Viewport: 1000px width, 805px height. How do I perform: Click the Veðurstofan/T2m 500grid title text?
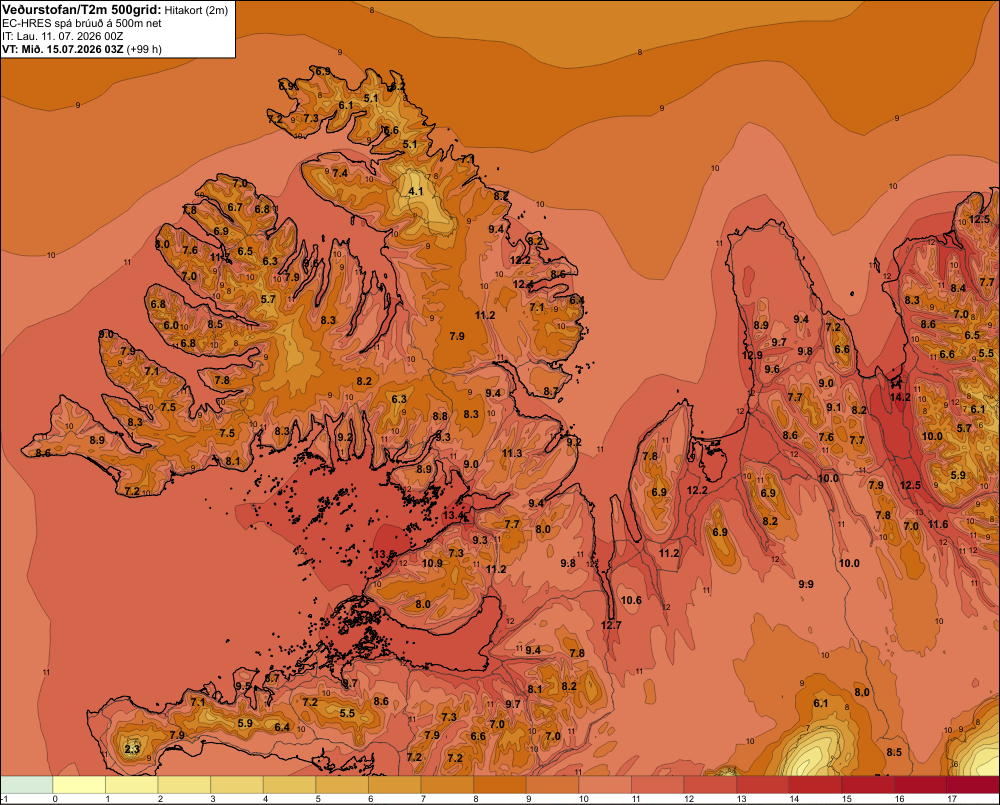coord(81,10)
